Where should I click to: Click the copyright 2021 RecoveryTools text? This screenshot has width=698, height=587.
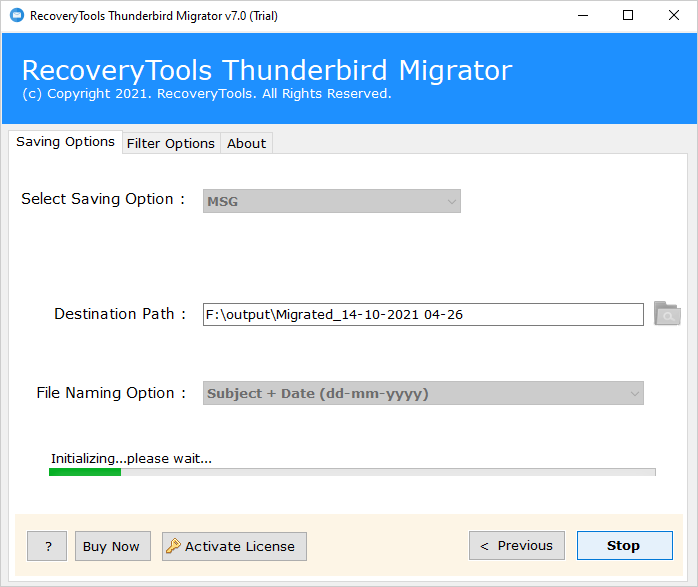(207, 94)
